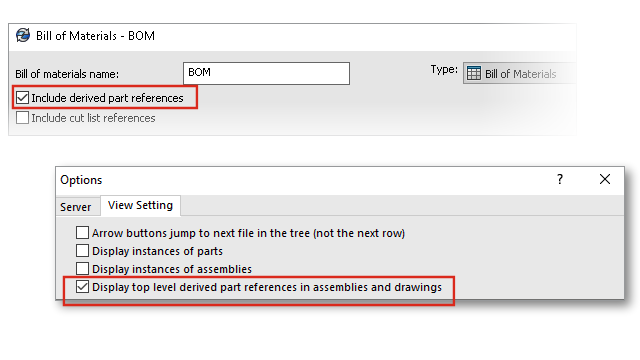Viewport: 640px width, 360px height.
Task: Click the table grid icon in Type field
Action: coord(473,73)
